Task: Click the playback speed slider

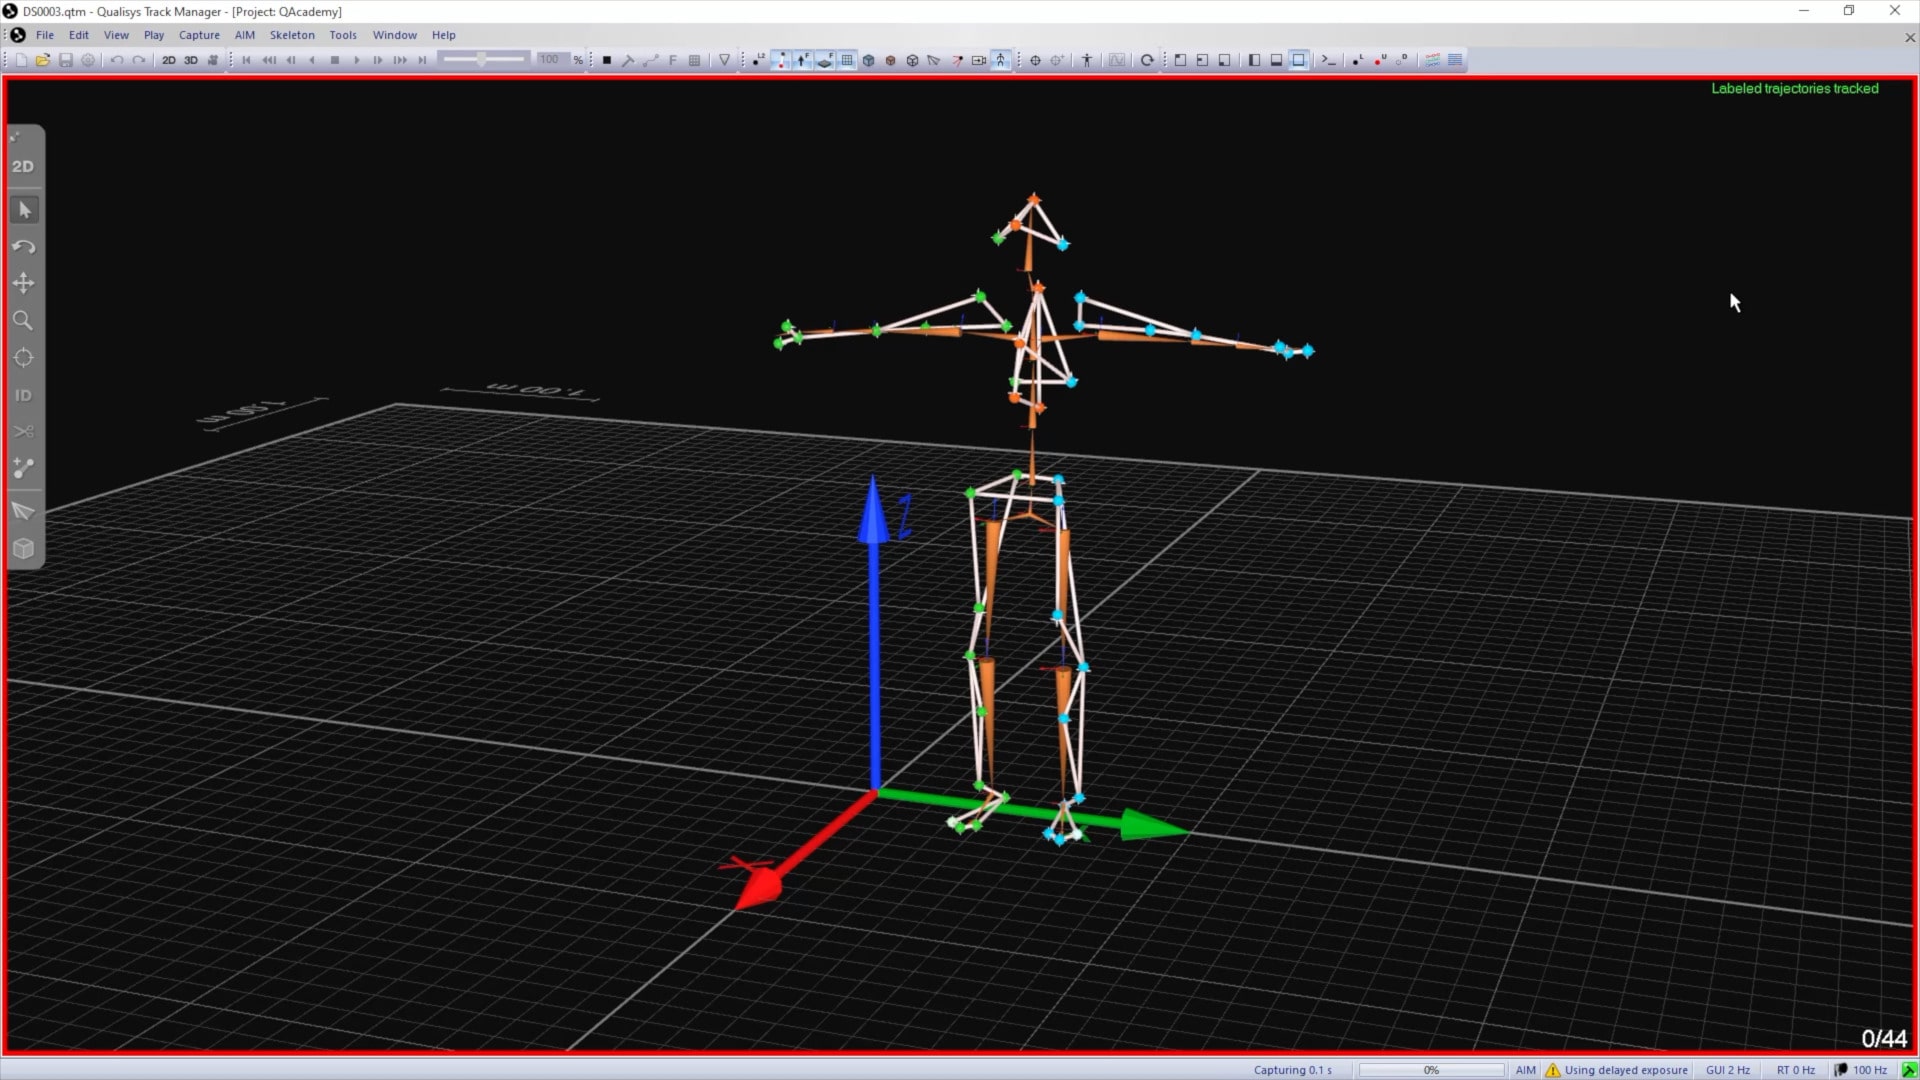Action: pos(485,59)
